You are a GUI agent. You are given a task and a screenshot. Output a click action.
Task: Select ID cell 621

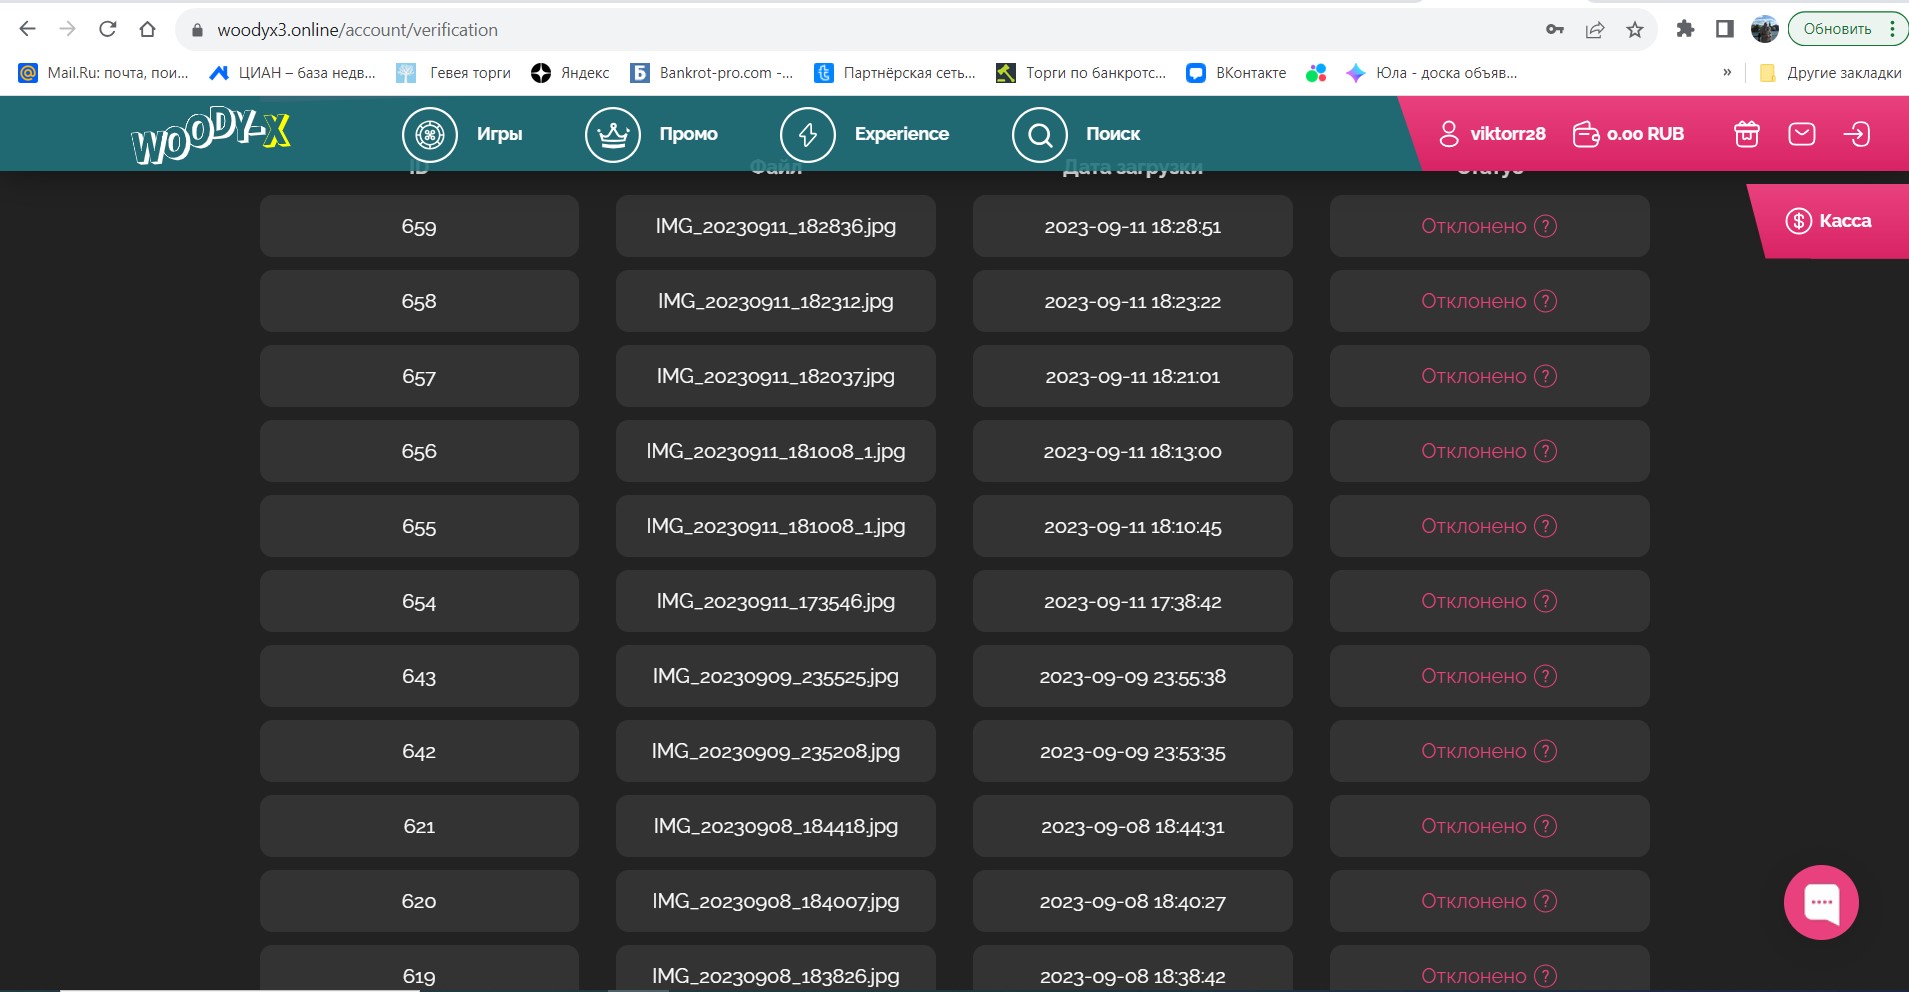click(x=419, y=826)
